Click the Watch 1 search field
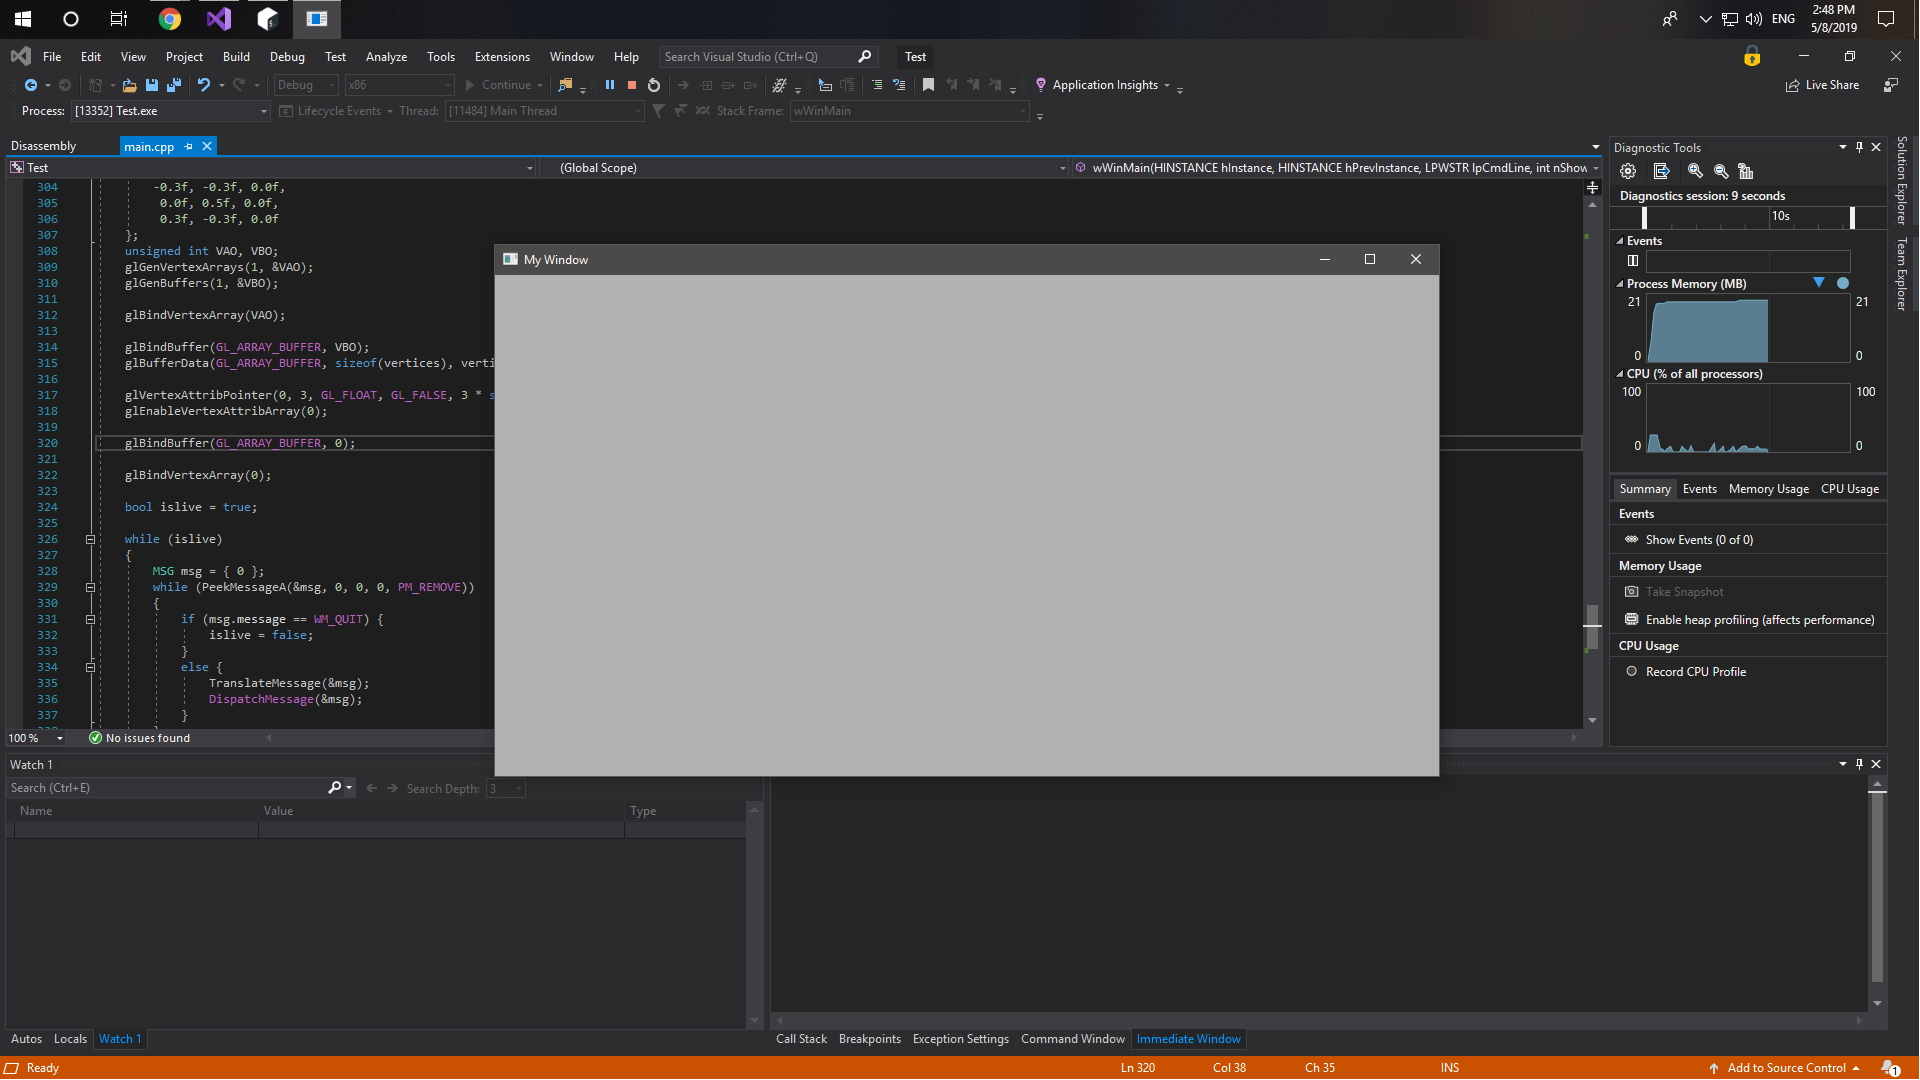Image resolution: width=1920 pixels, height=1080 pixels. click(x=166, y=788)
